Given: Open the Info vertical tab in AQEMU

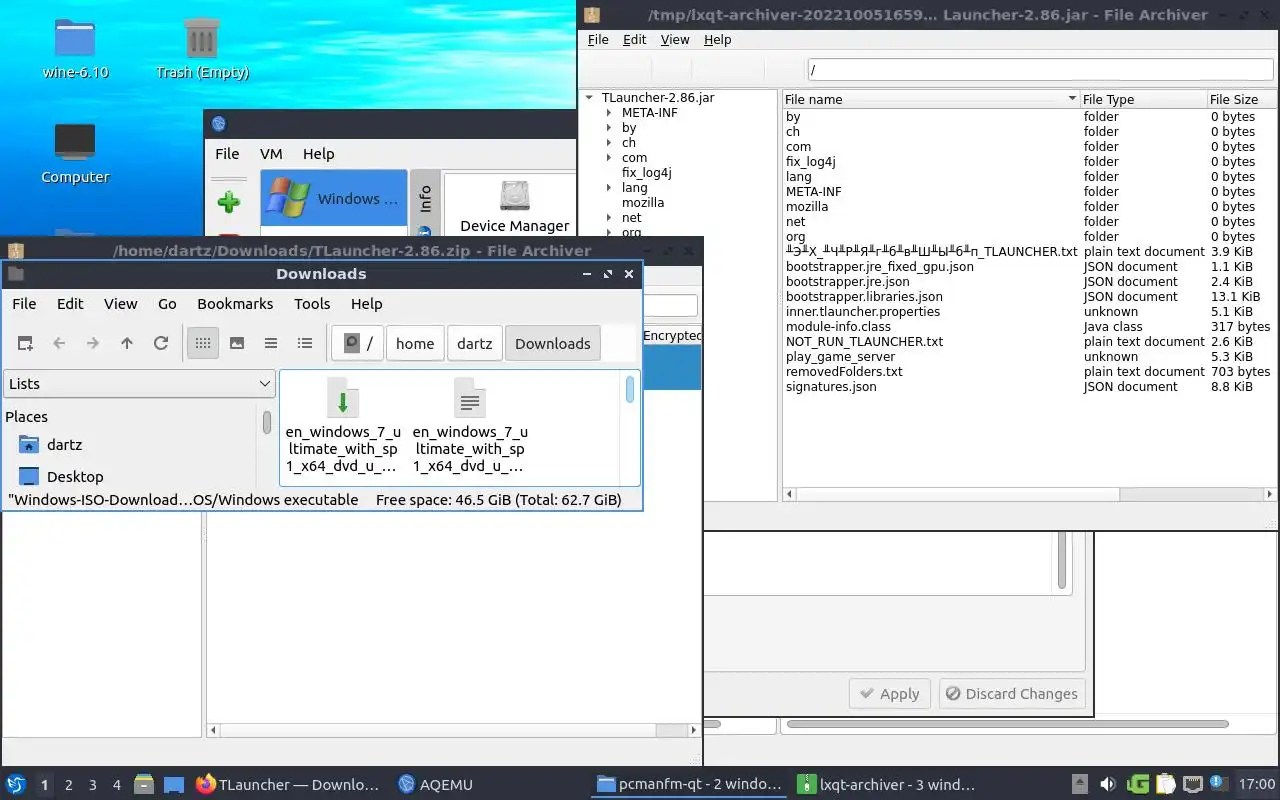Looking at the screenshot, I should coord(425,198).
